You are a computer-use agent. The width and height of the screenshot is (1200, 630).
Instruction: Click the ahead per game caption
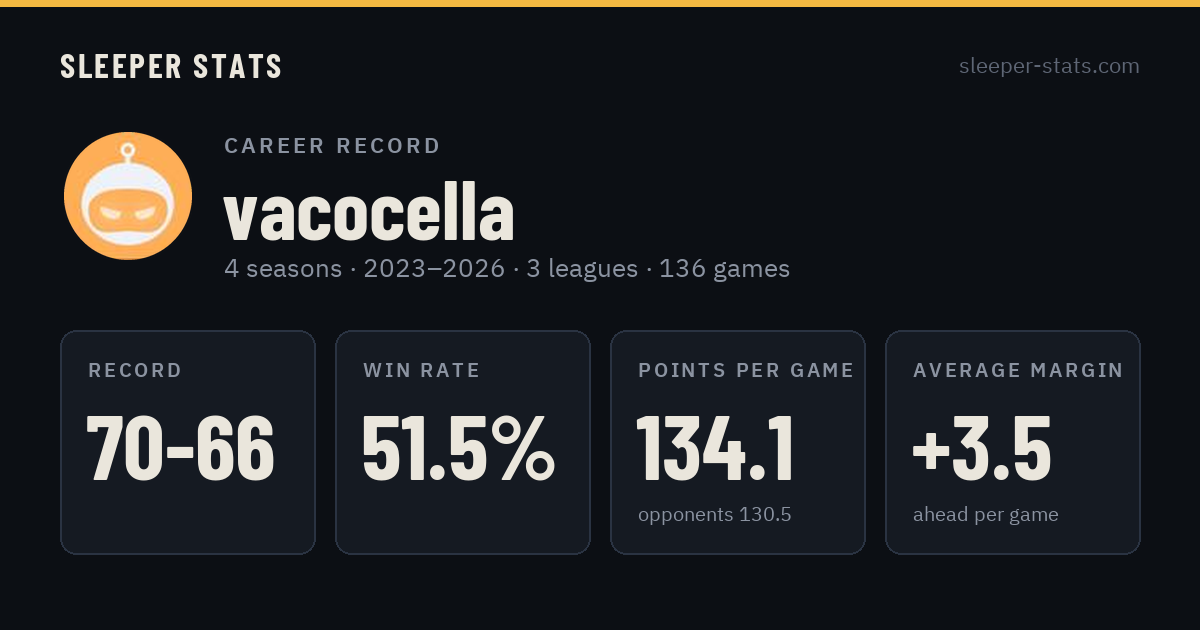click(985, 515)
